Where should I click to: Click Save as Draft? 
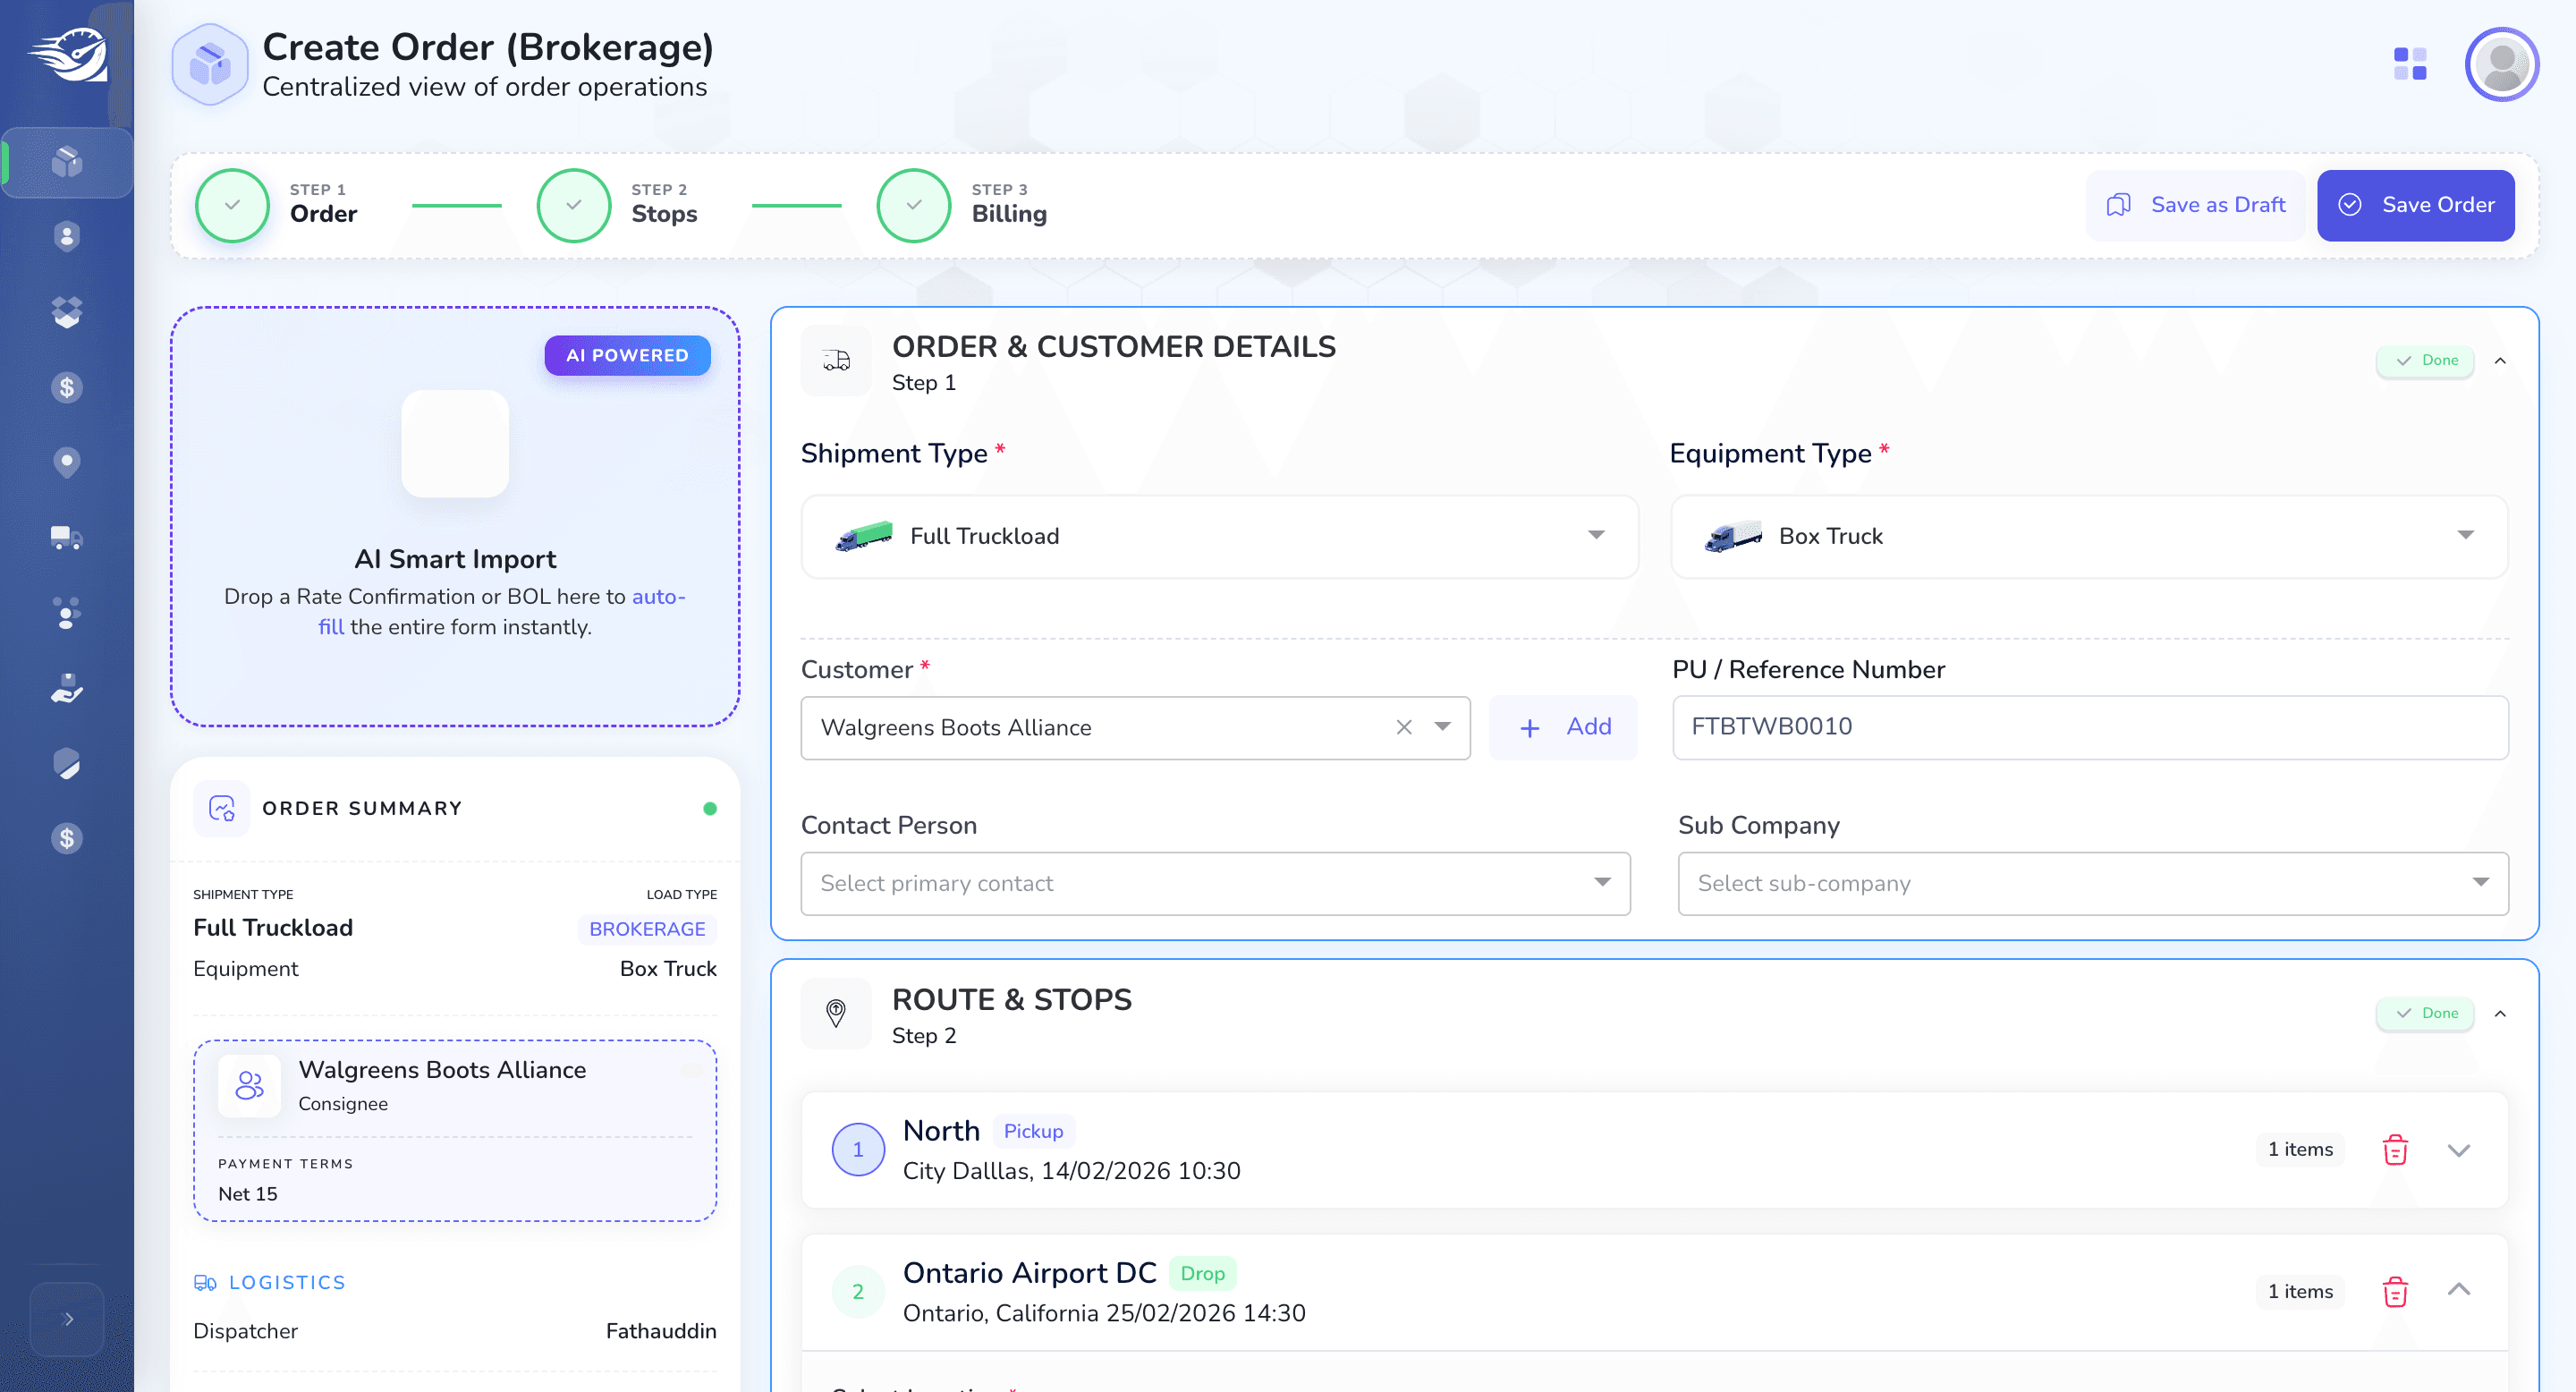[2195, 205]
